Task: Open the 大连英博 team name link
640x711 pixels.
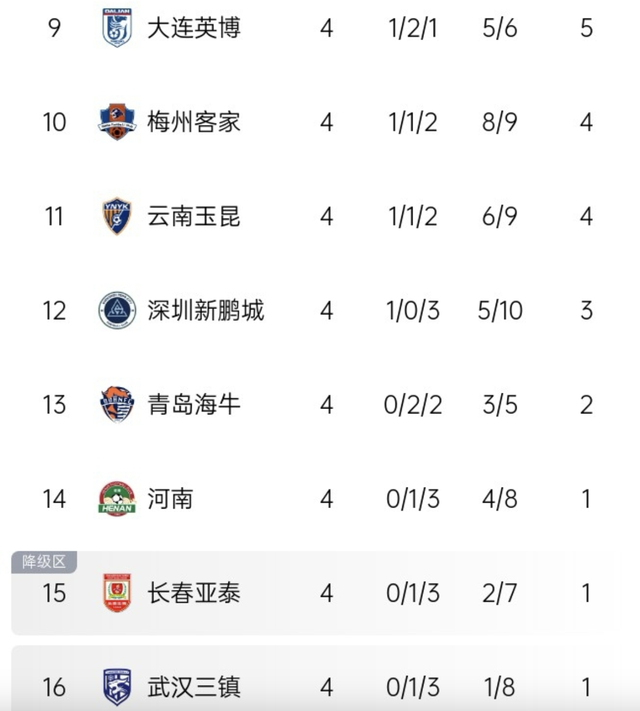Action: pyautogui.click(x=194, y=28)
